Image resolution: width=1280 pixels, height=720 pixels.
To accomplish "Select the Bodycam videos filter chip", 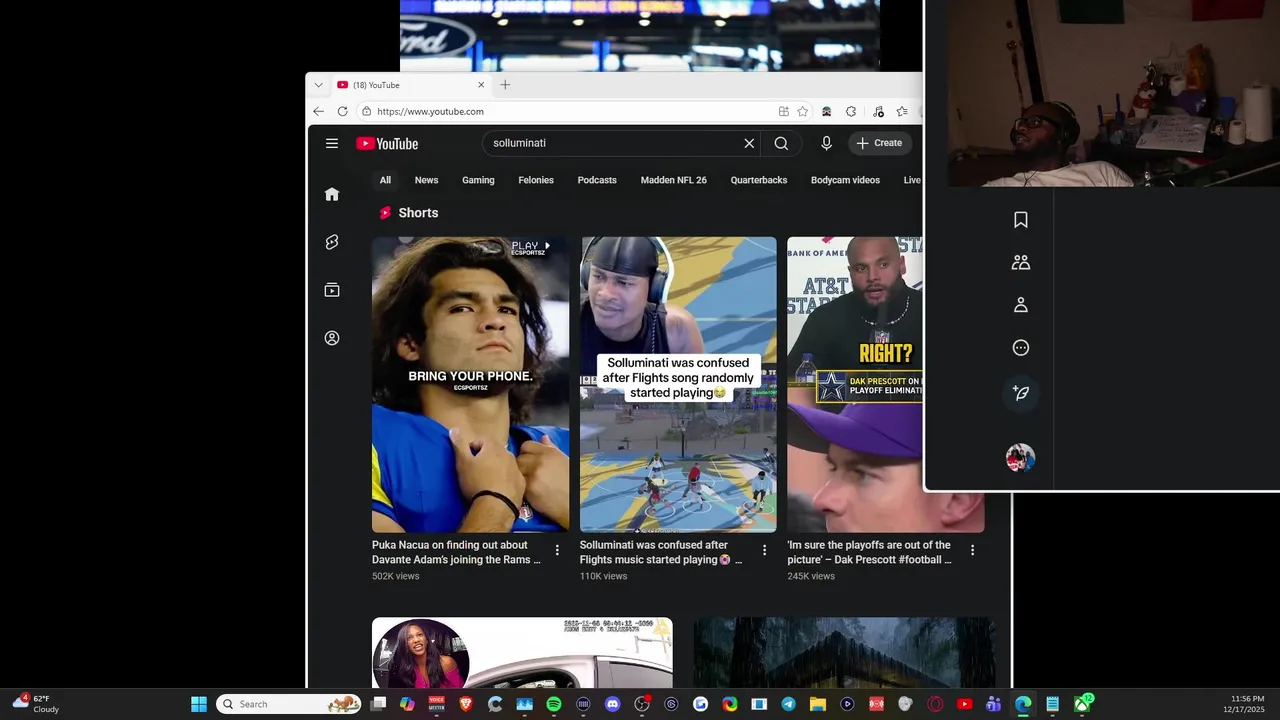I will [845, 180].
